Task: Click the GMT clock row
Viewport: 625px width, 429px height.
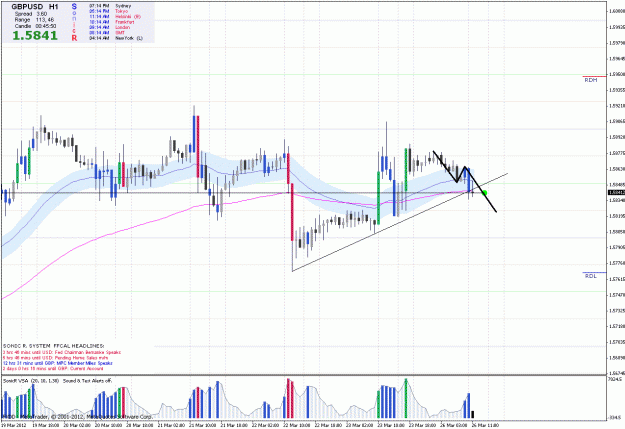Action: (107, 33)
